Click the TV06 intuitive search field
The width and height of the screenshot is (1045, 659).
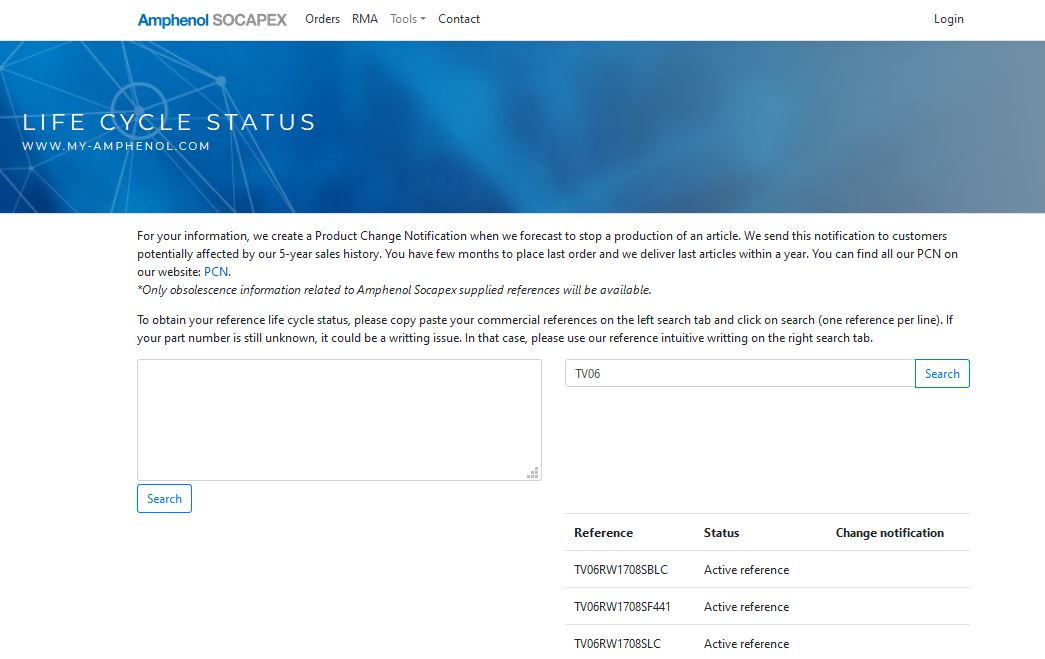740,373
